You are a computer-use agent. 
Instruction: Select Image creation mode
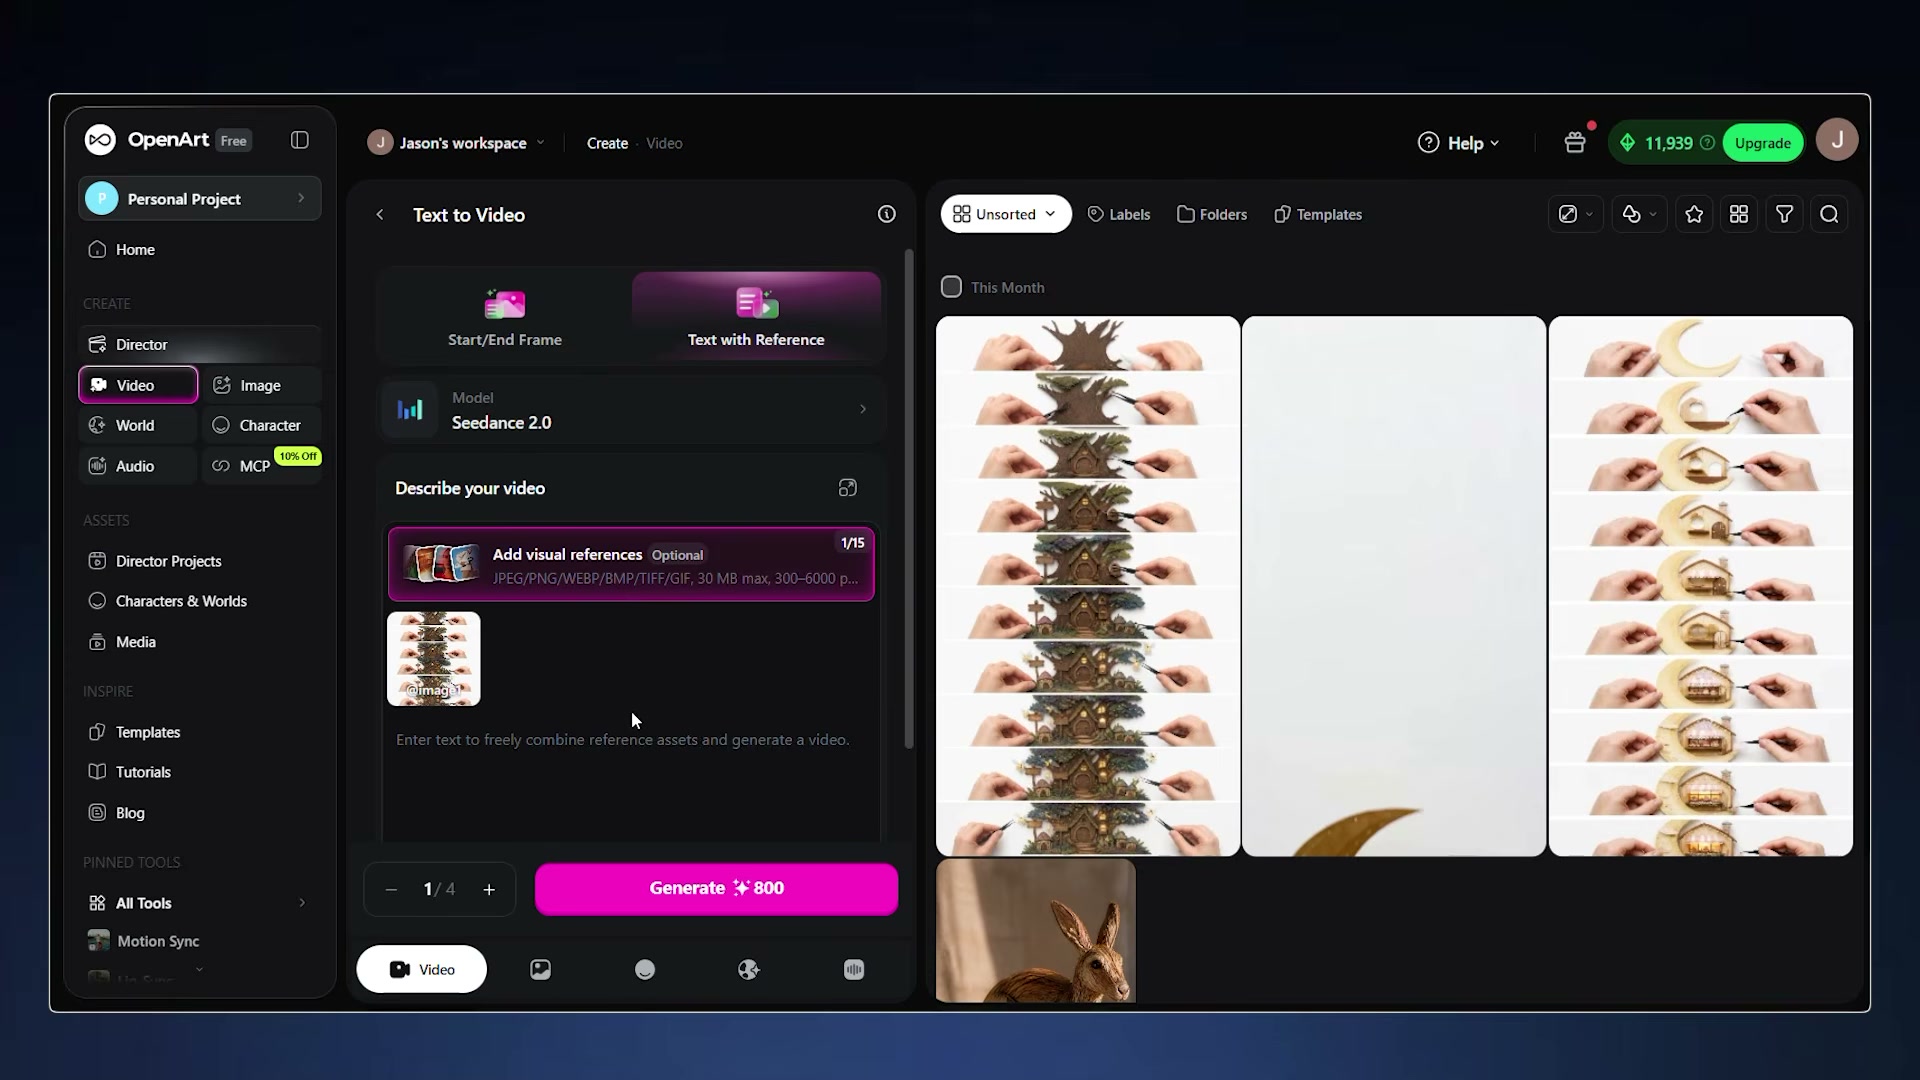point(262,385)
